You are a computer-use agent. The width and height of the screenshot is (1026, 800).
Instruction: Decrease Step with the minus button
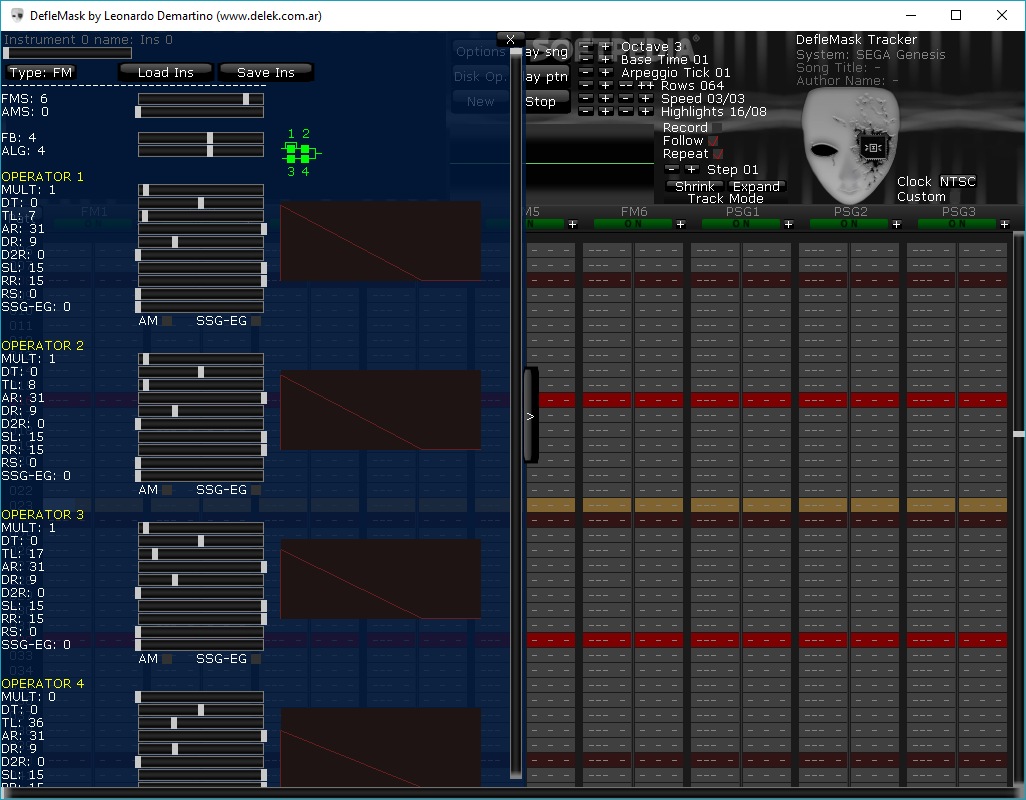tap(672, 169)
